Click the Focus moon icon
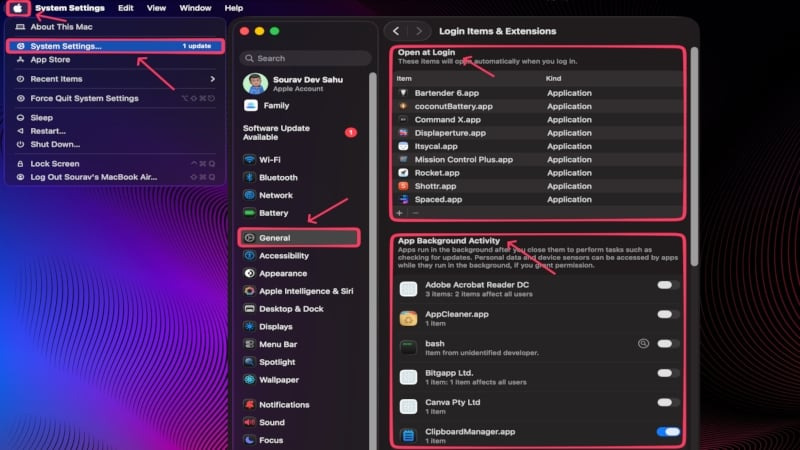 coord(249,440)
